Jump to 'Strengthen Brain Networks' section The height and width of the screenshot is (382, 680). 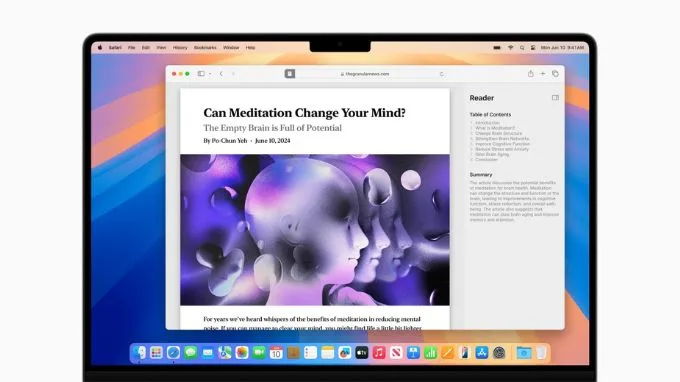pyautogui.click(x=502, y=138)
